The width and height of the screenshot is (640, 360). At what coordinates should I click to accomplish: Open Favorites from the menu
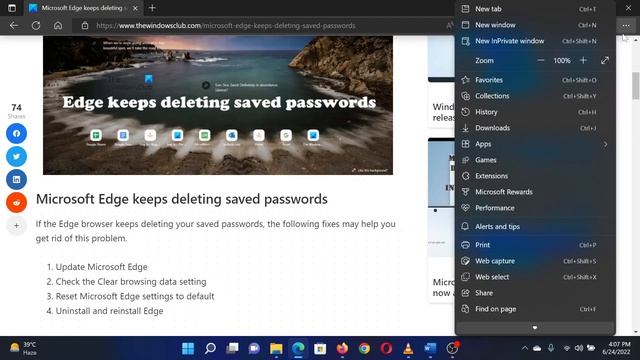click(535, 80)
